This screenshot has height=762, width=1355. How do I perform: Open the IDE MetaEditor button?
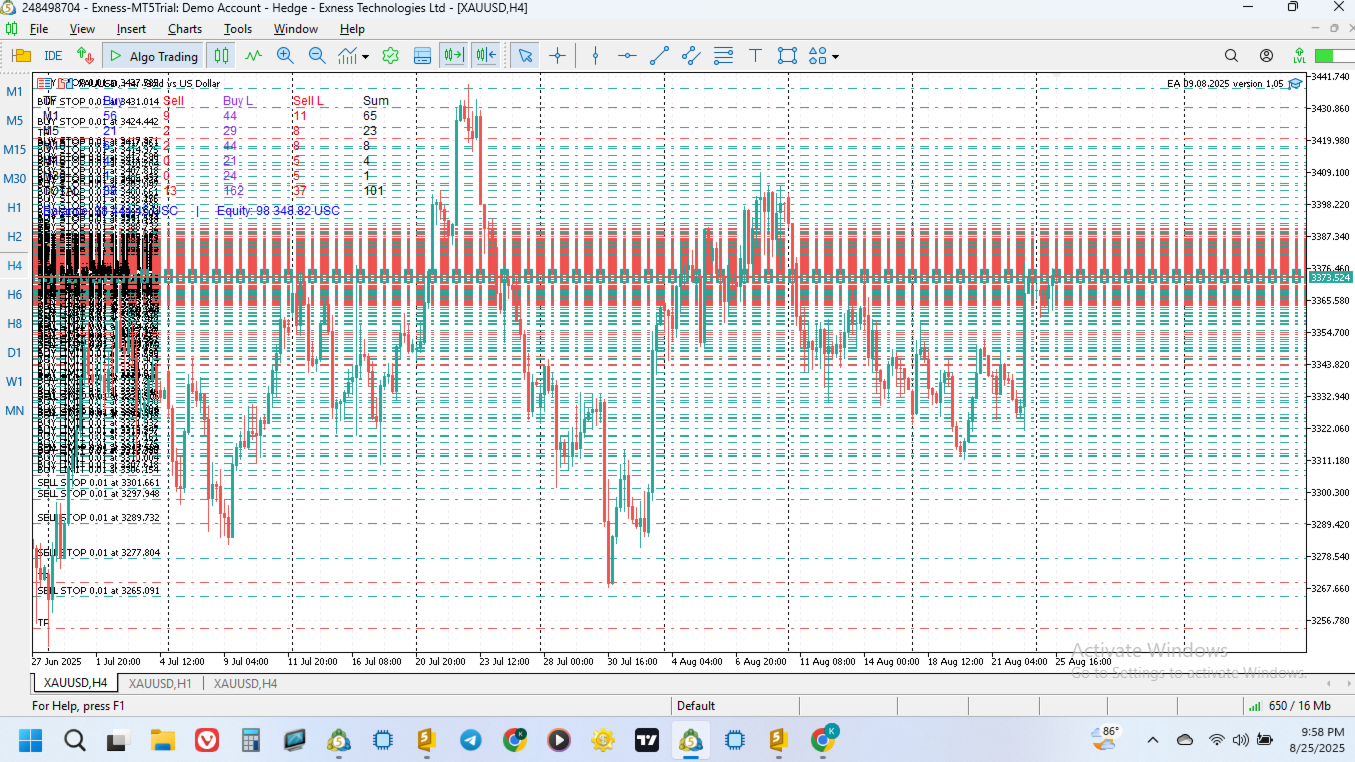point(53,56)
